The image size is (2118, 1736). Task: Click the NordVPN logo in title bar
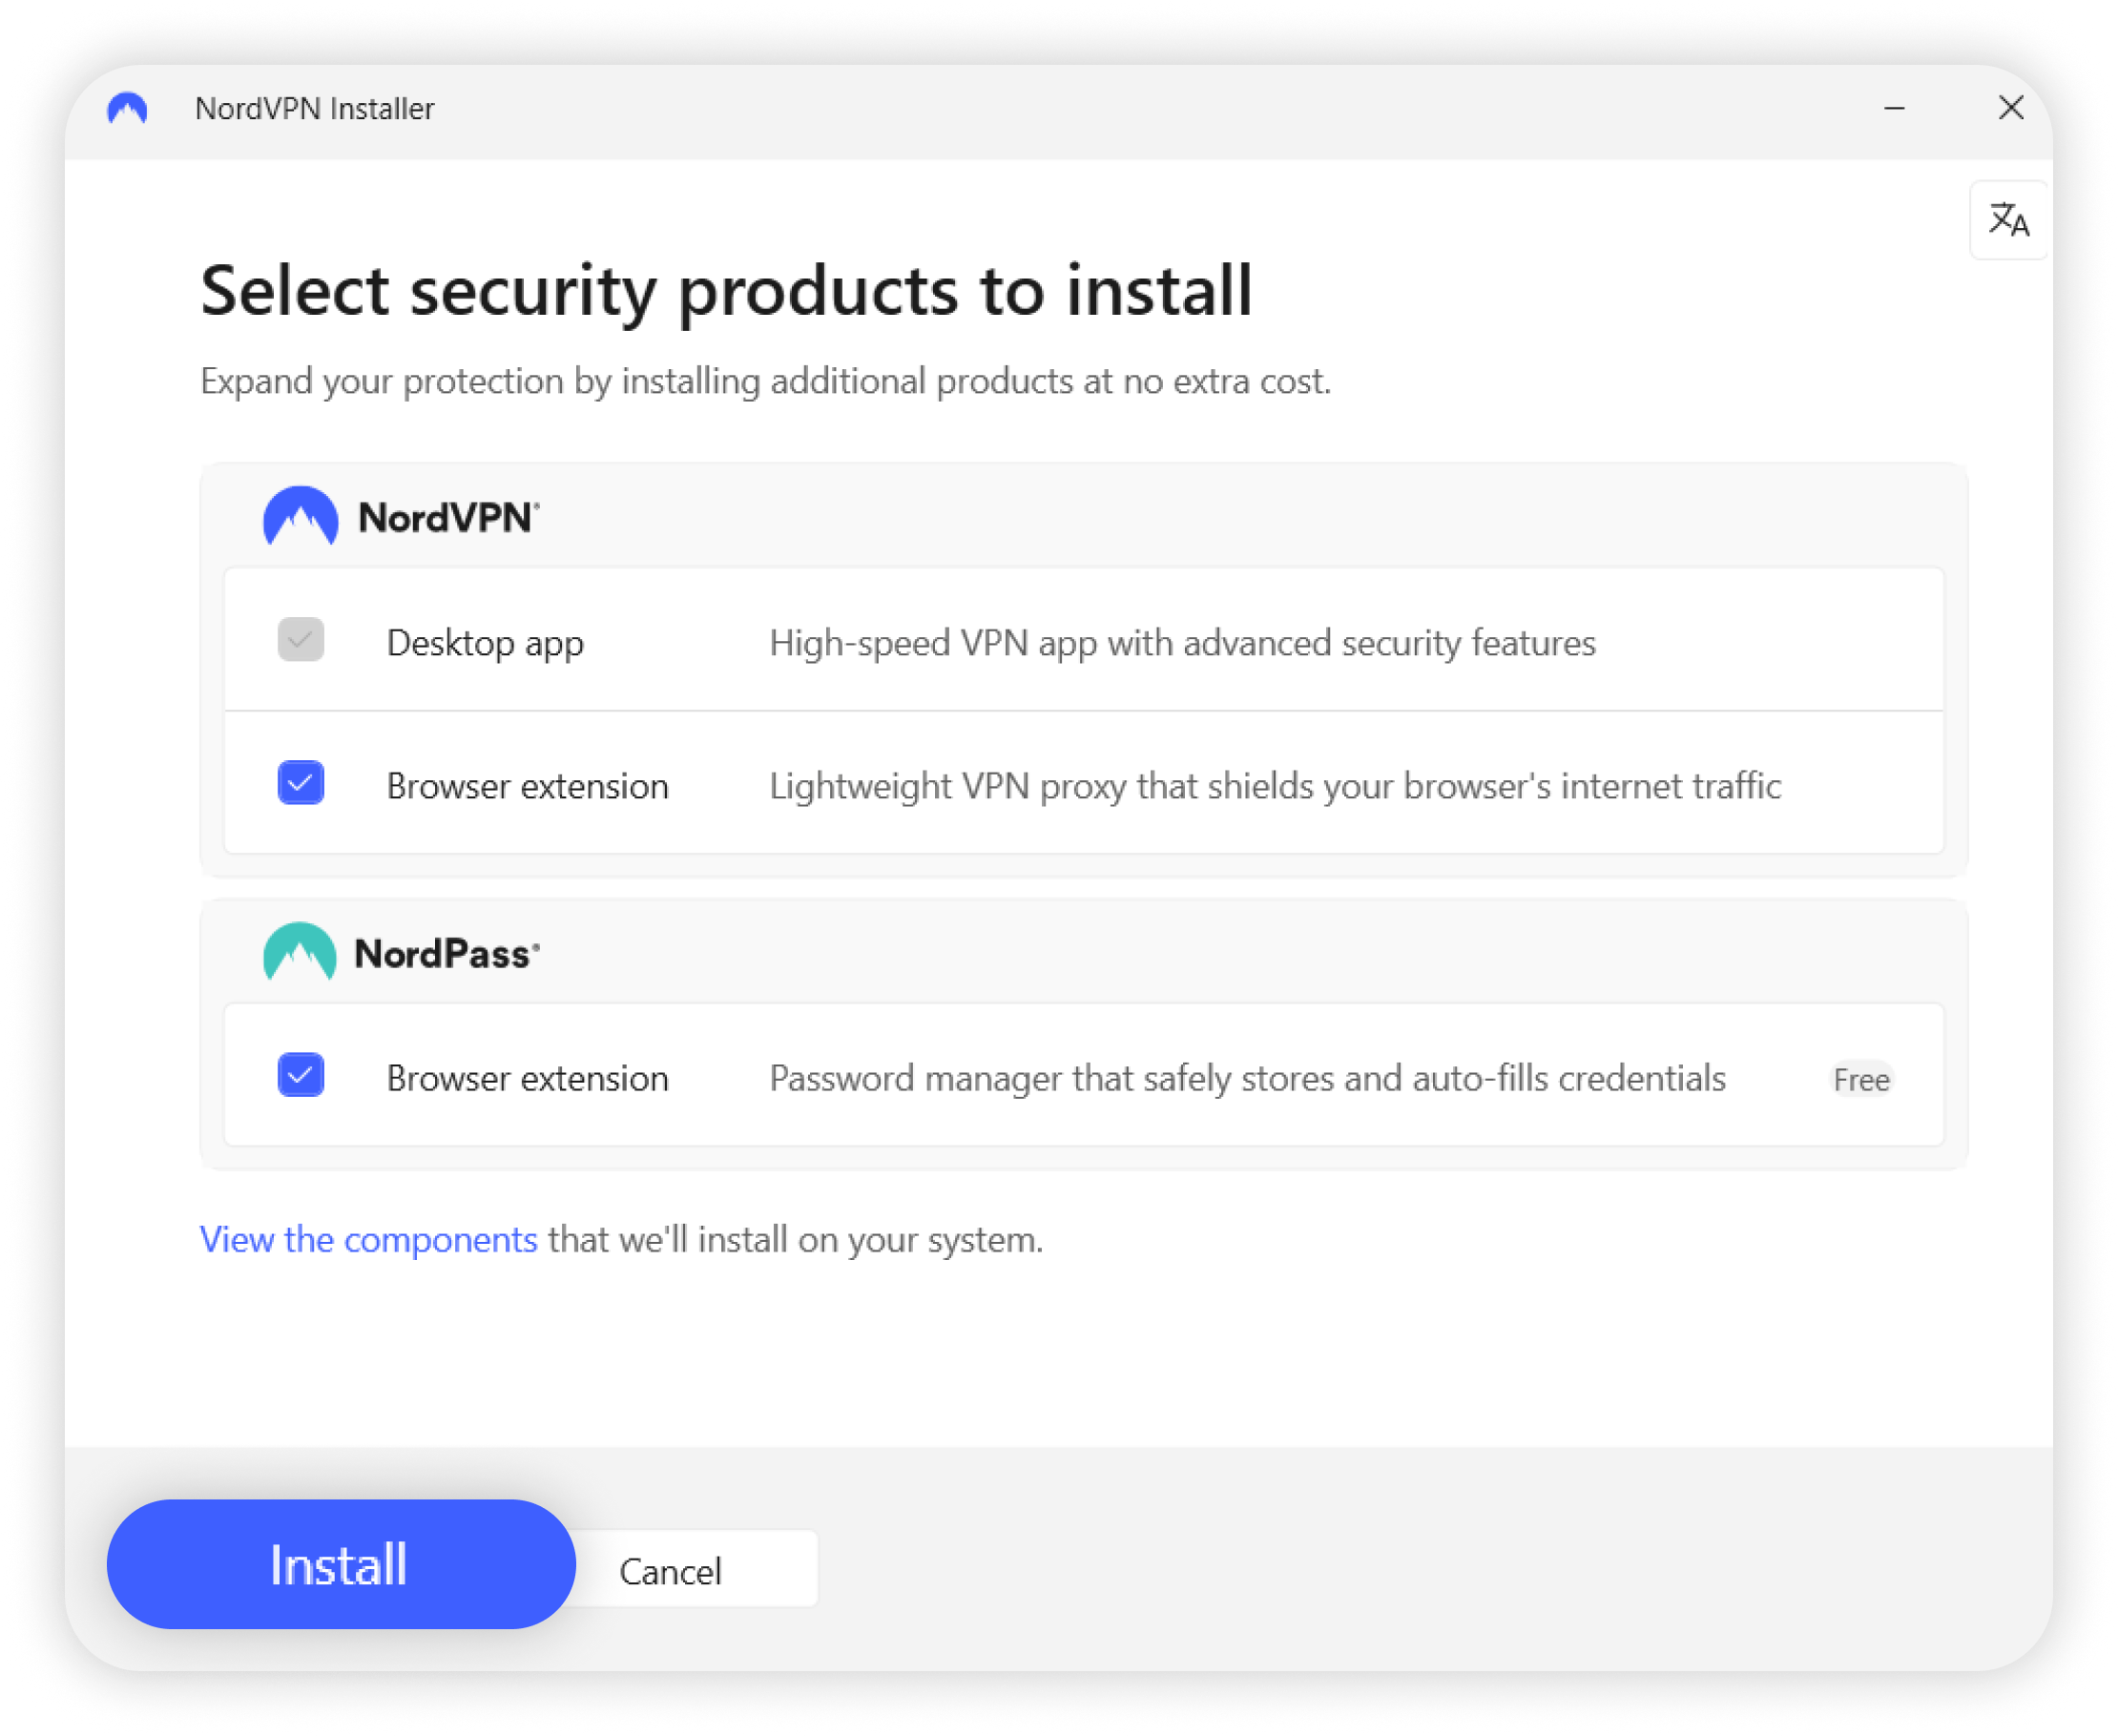coord(127,108)
